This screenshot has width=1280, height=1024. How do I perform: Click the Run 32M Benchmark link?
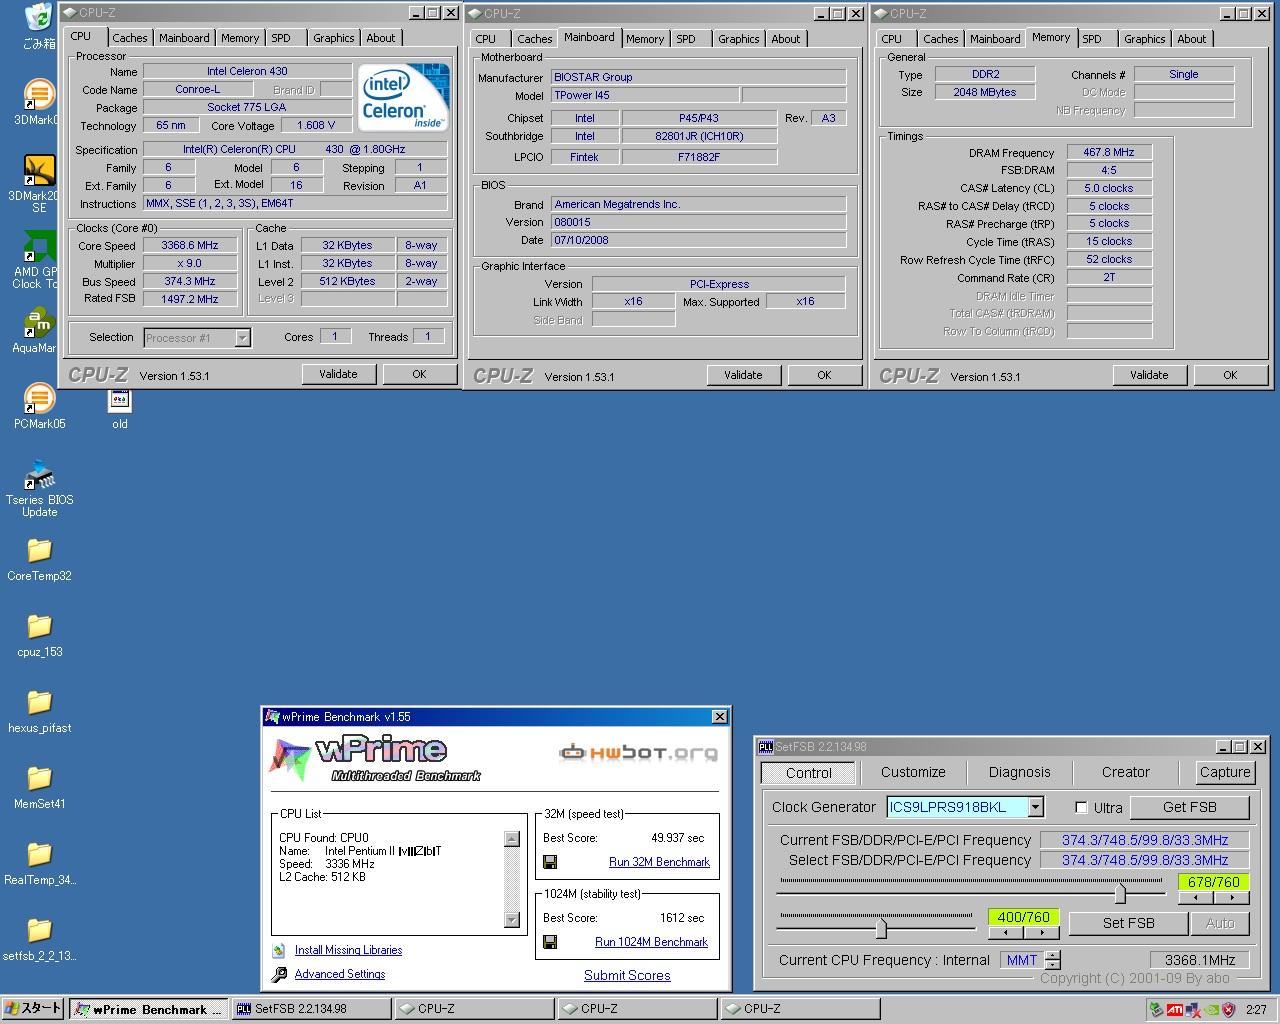(659, 862)
